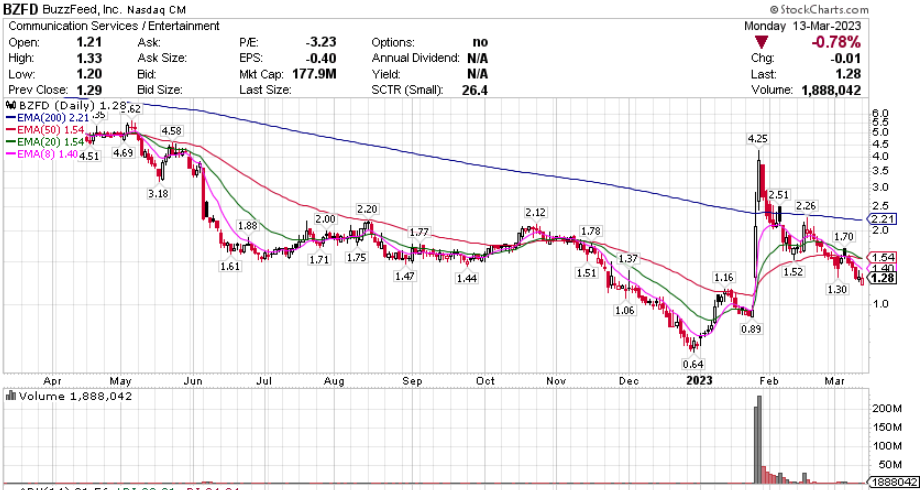Click the 0.64 low price label
This screenshot has width=922, height=490.
694,363
